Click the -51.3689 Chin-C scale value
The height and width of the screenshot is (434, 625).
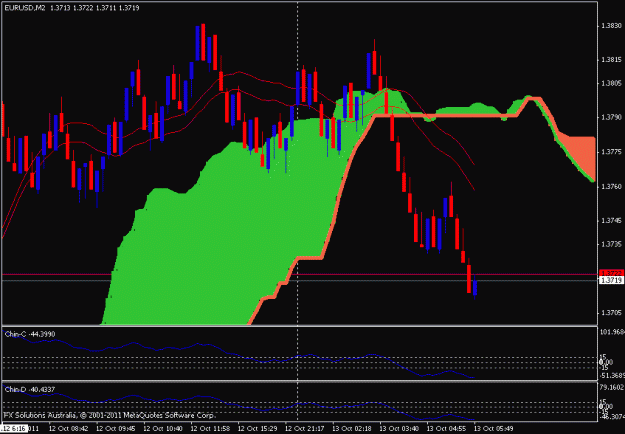point(612,376)
